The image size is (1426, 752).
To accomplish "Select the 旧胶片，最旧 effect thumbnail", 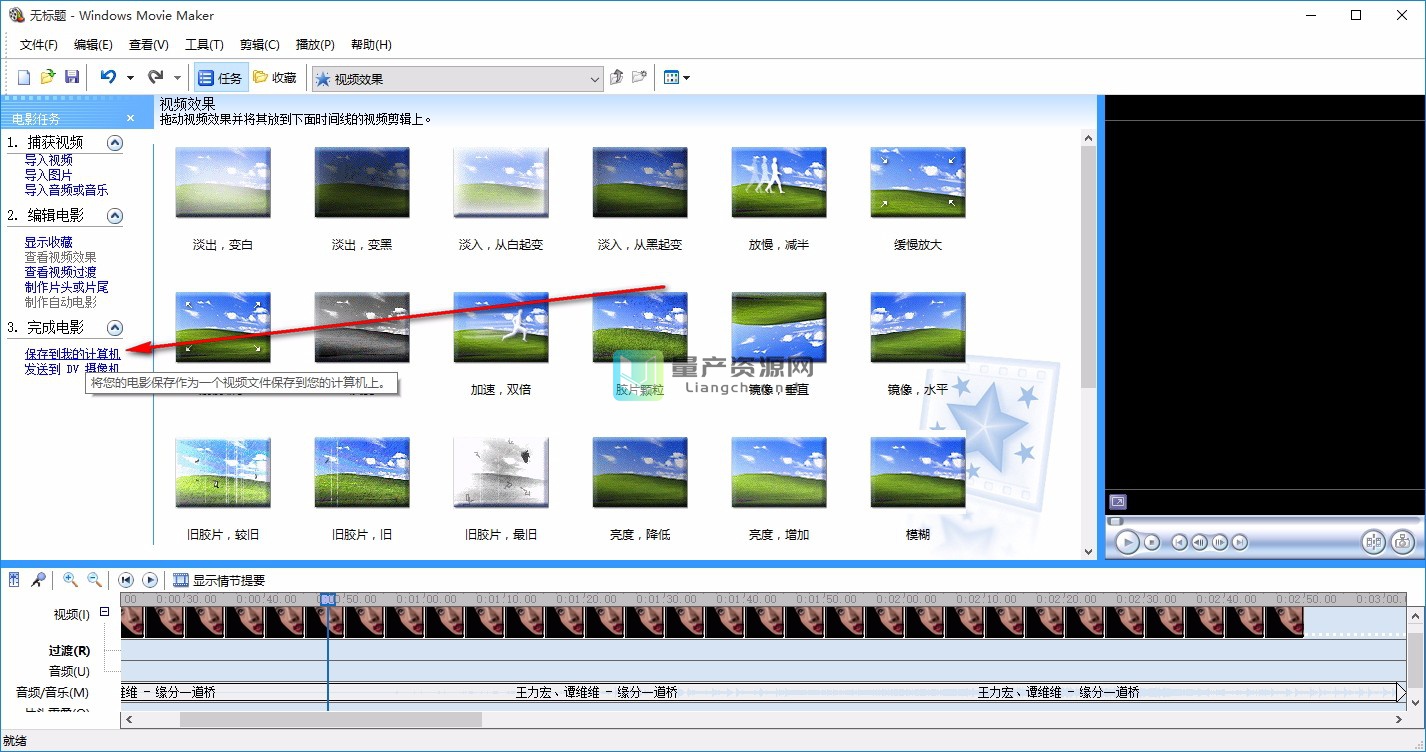I will click(x=500, y=472).
